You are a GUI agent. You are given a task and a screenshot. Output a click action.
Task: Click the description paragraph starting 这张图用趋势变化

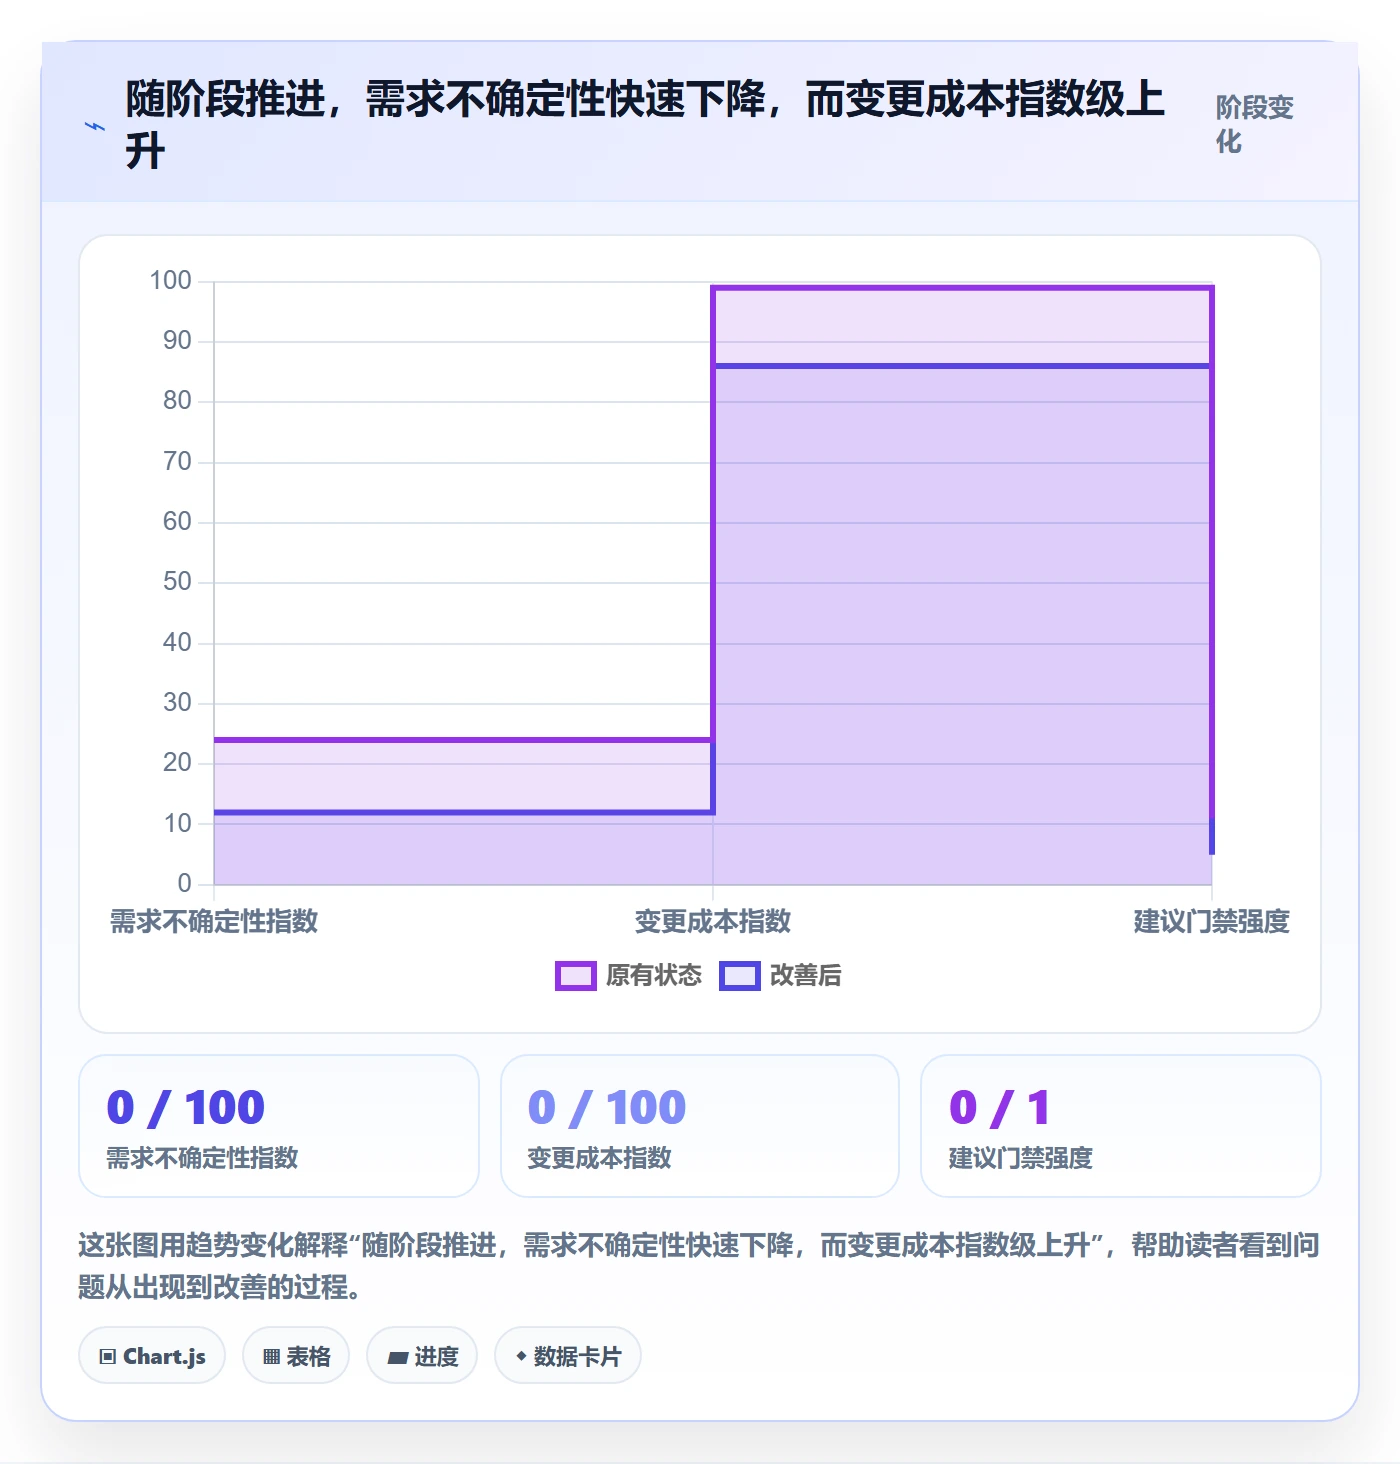pyautogui.click(x=699, y=1266)
